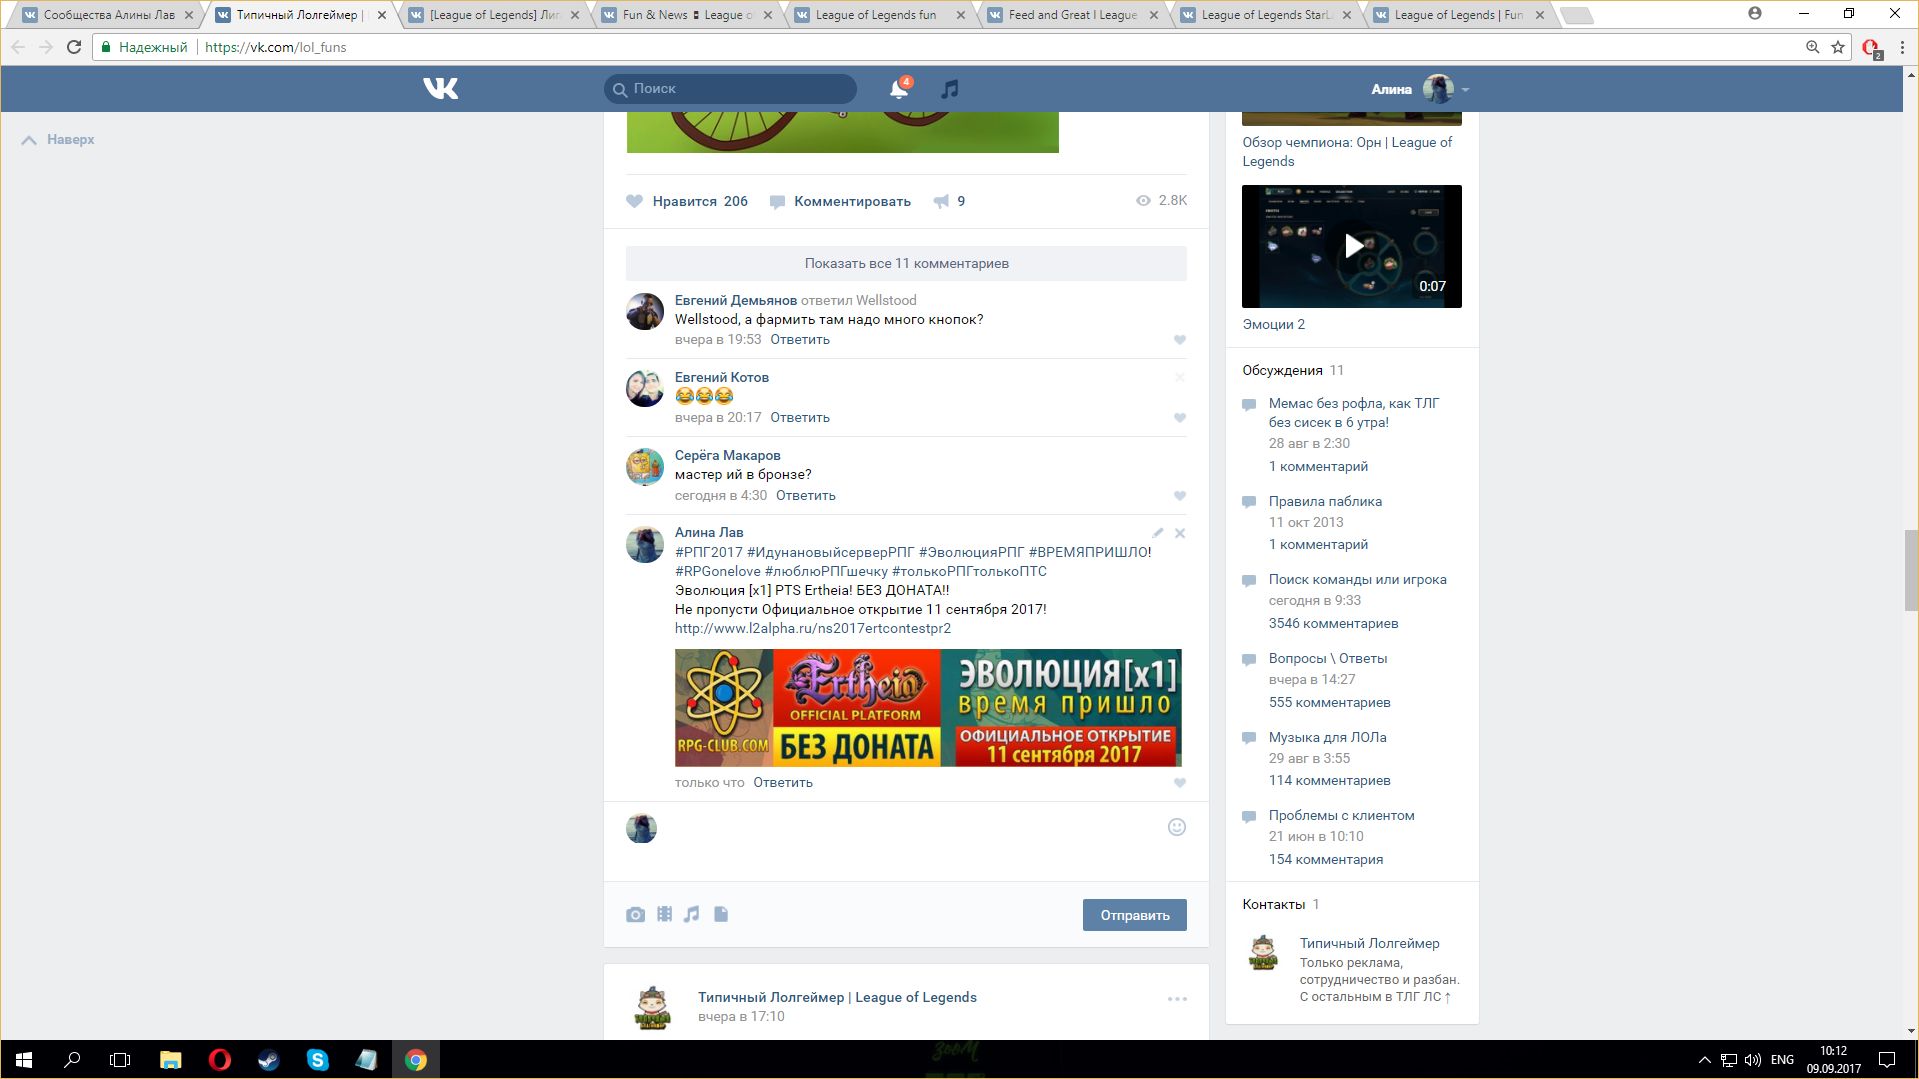Like Алина Лав's comment heart
Screen dimensions: 1919x1079
[x=1180, y=783]
